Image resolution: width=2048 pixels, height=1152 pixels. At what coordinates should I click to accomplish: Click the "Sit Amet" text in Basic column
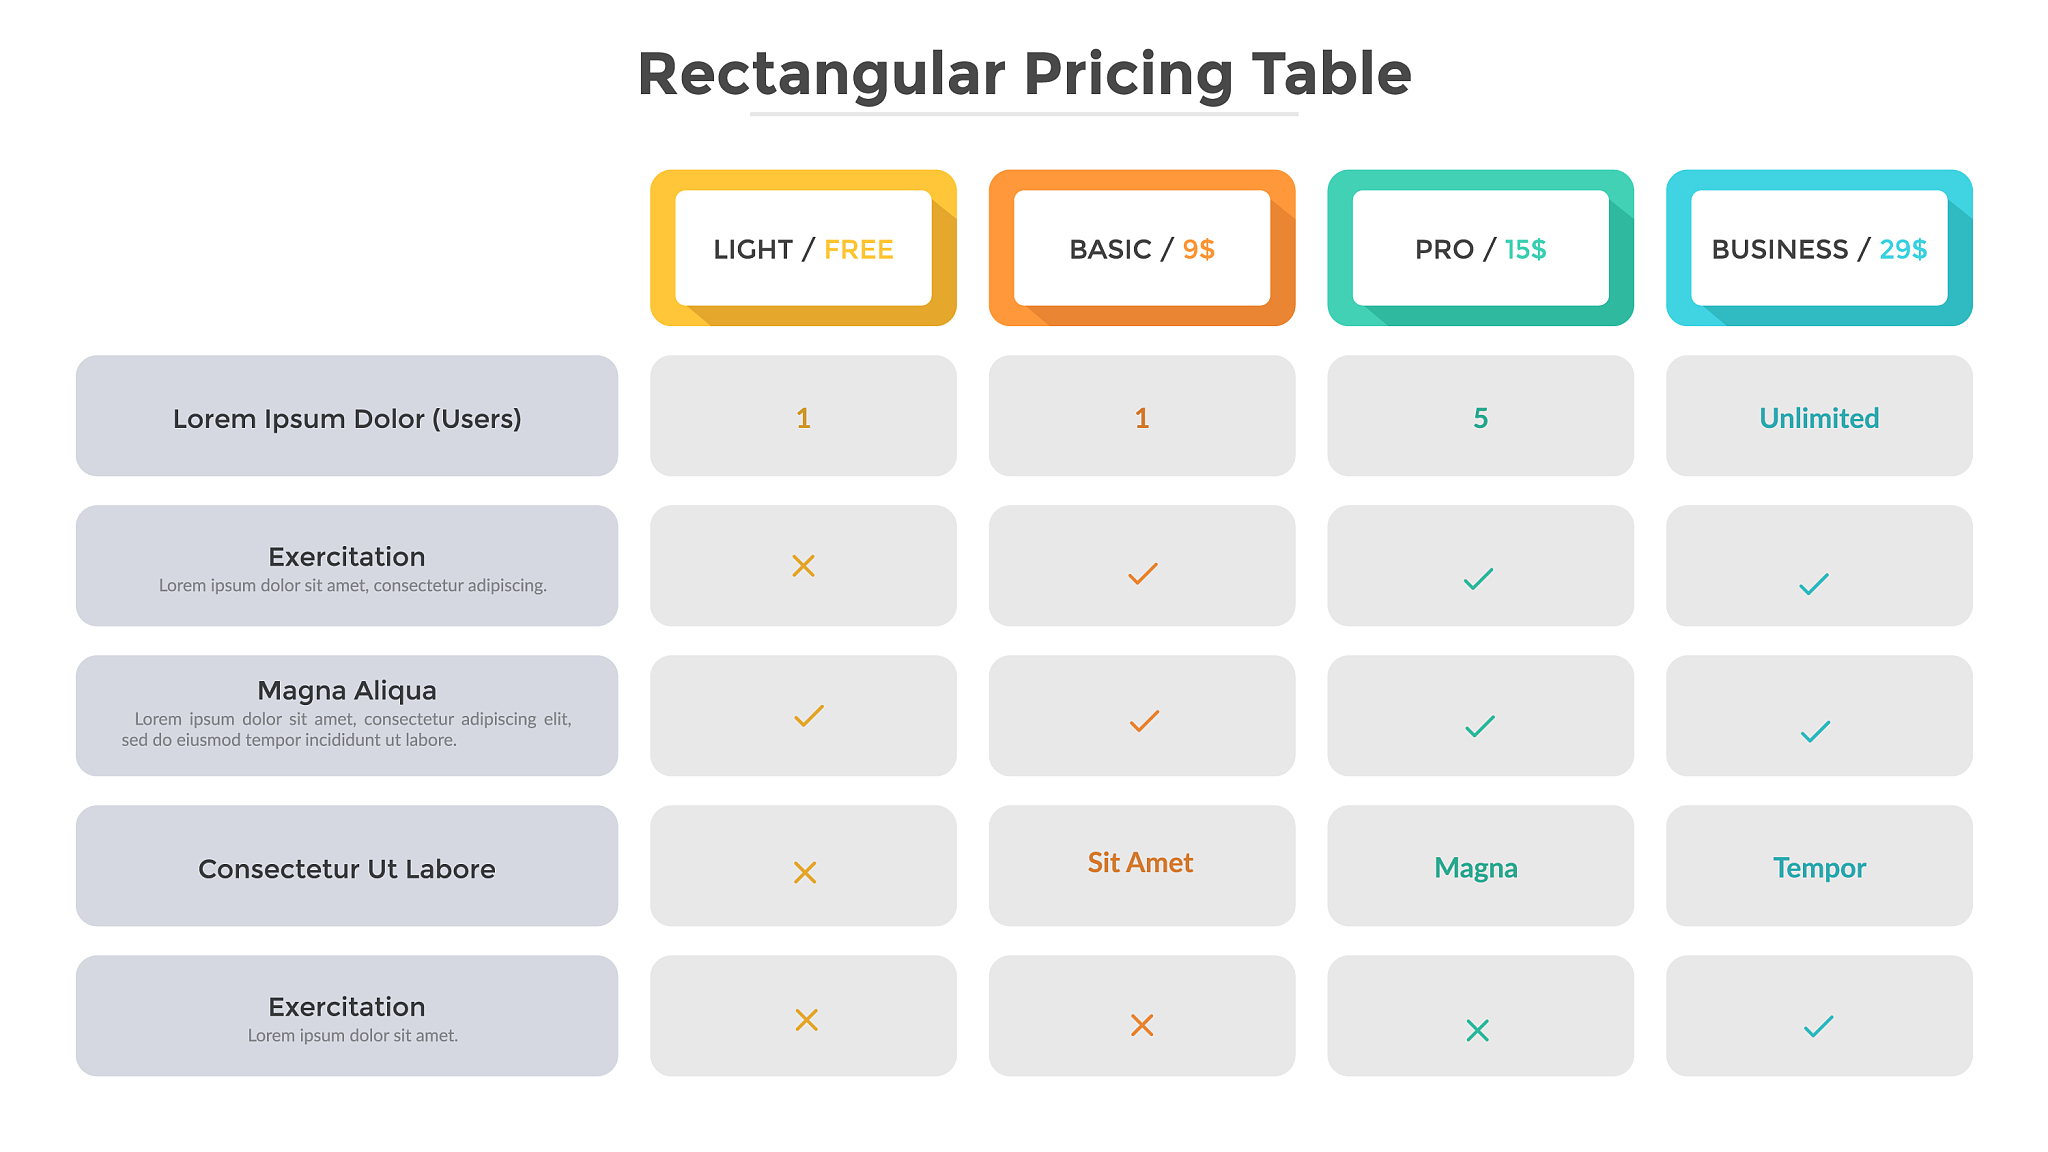click(1140, 862)
